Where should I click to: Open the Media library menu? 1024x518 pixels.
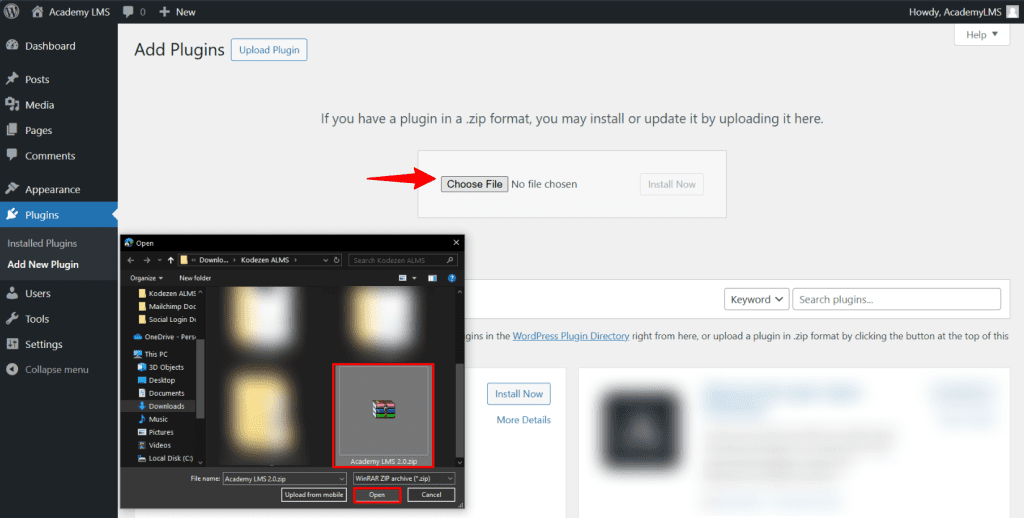[x=39, y=105]
